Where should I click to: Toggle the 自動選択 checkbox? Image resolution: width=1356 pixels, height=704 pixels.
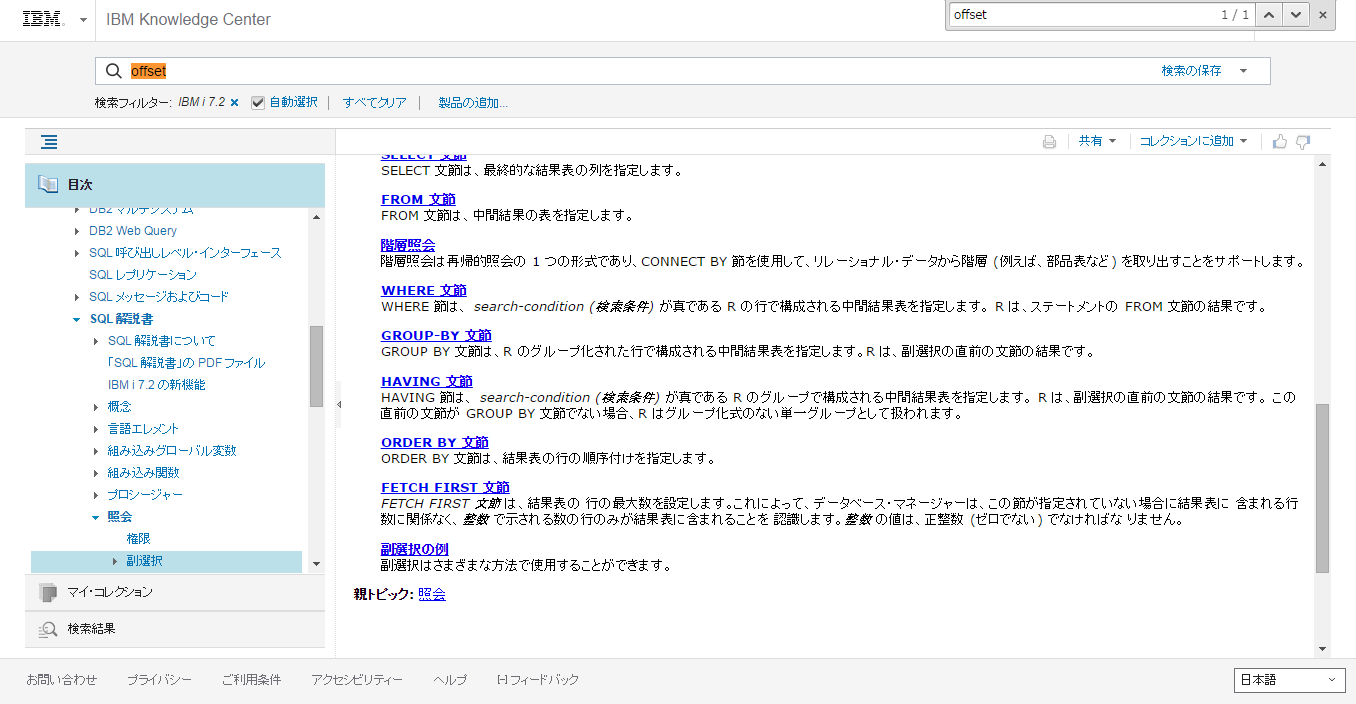coord(258,102)
